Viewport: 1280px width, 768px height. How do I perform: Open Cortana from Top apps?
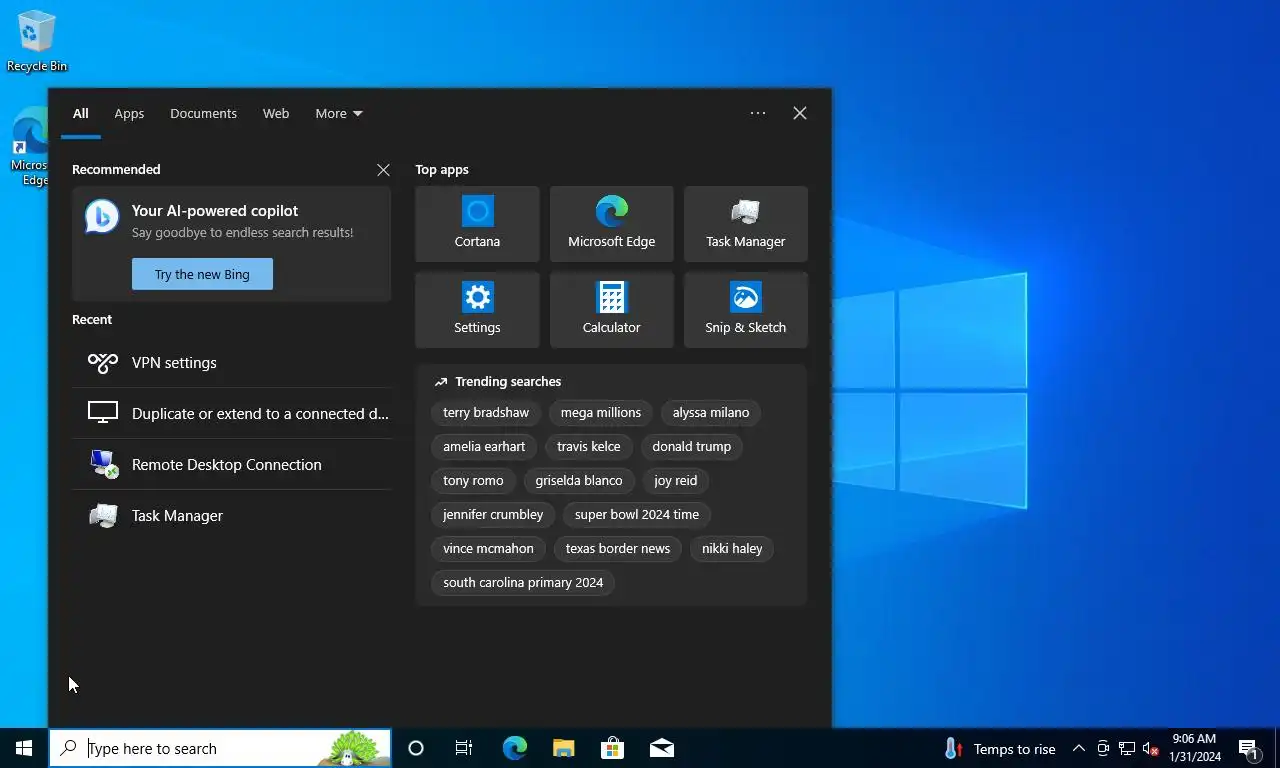point(477,224)
